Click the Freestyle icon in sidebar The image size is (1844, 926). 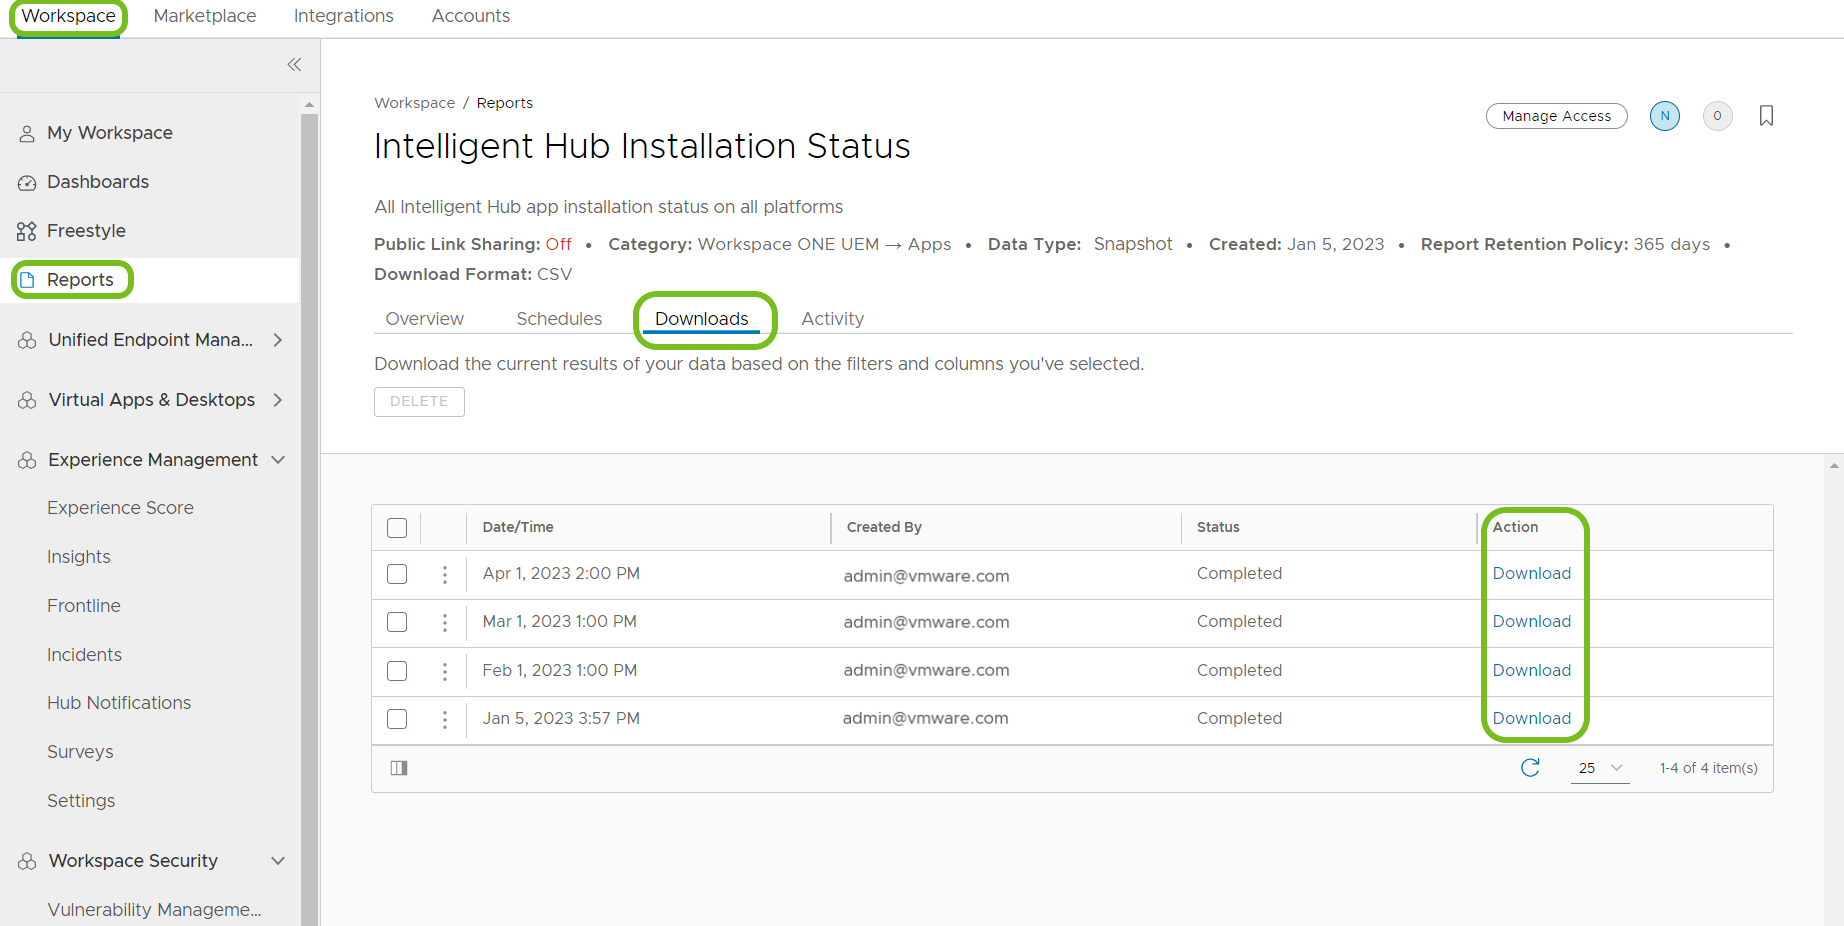click(x=27, y=232)
